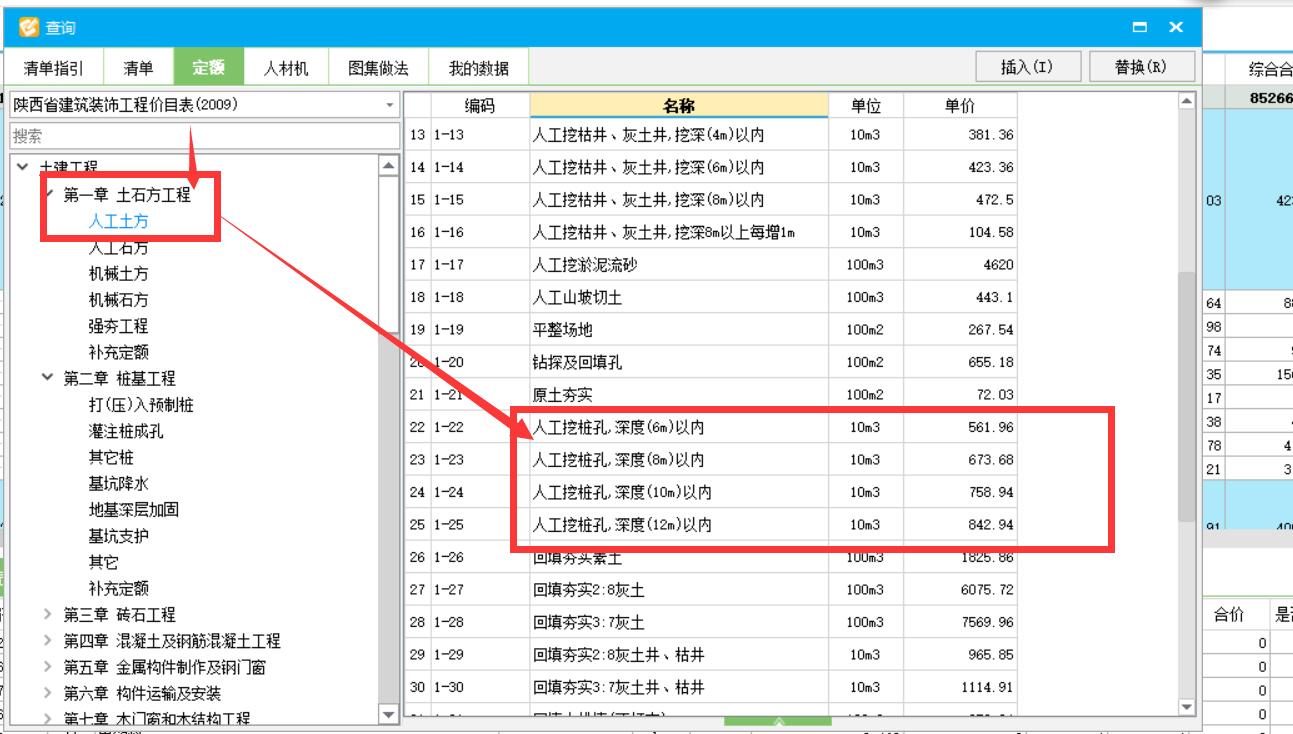Click the 编码 column header
The width and height of the screenshot is (1293, 734).
coord(480,105)
